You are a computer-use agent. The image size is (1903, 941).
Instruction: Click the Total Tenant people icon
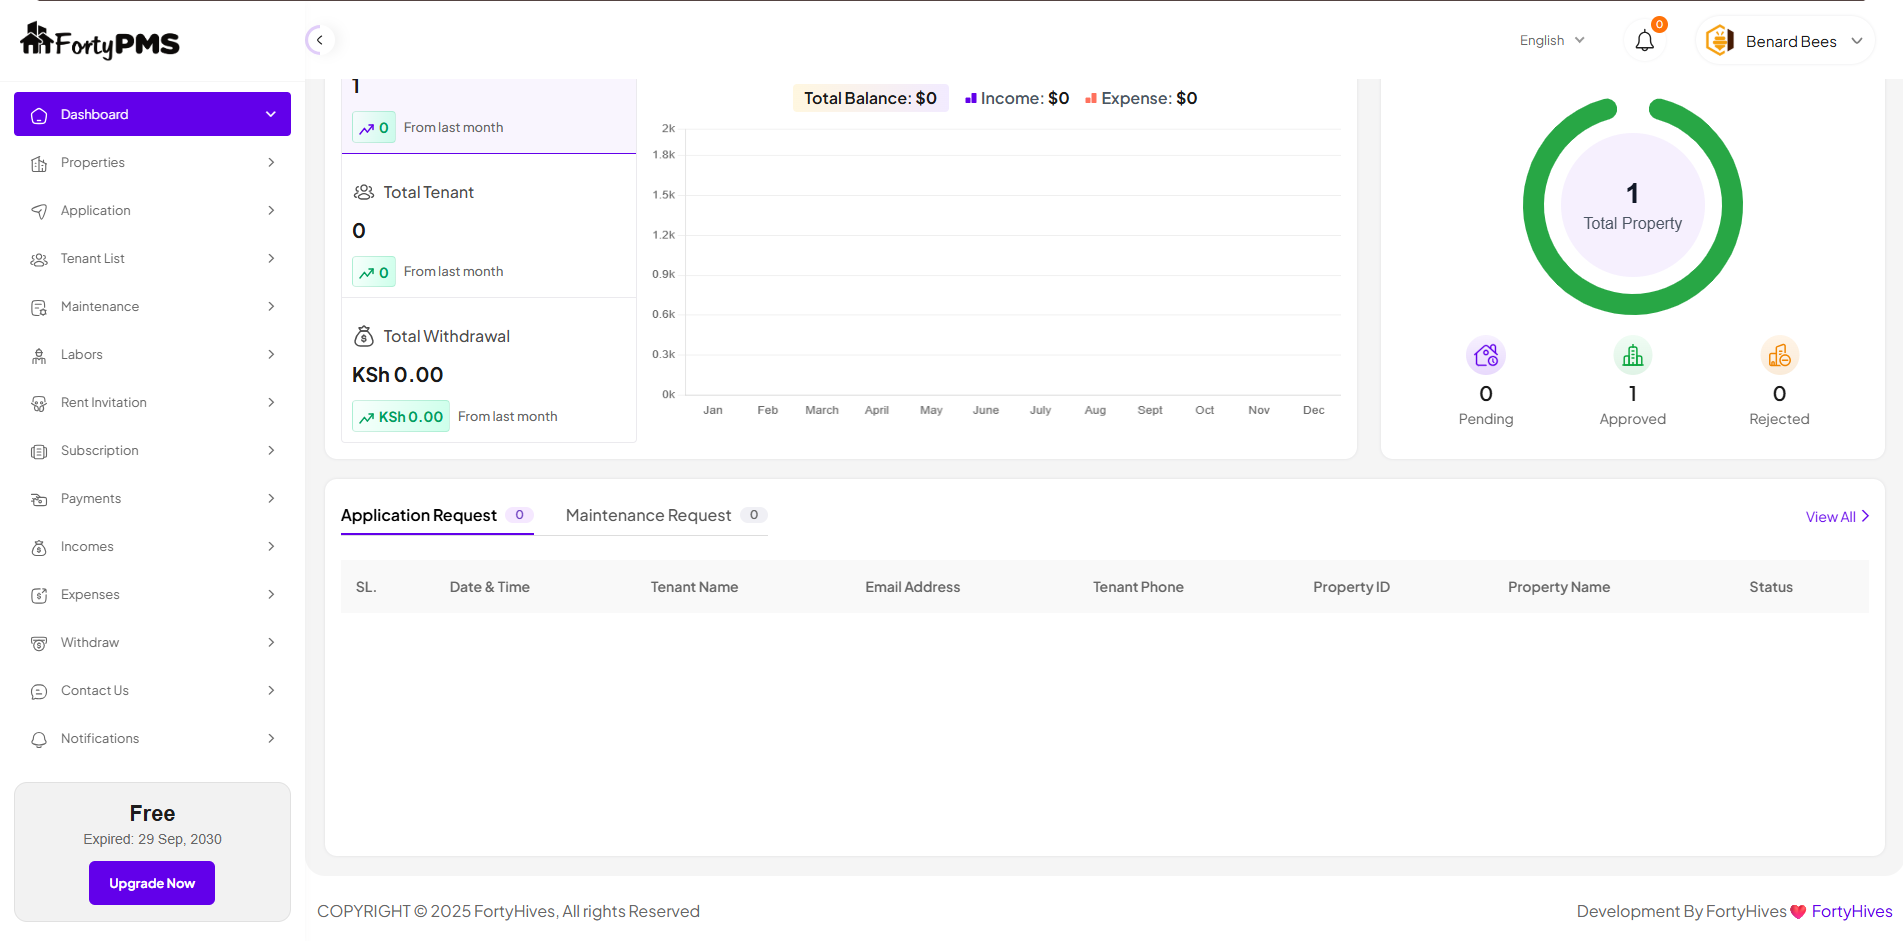(x=364, y=192)
